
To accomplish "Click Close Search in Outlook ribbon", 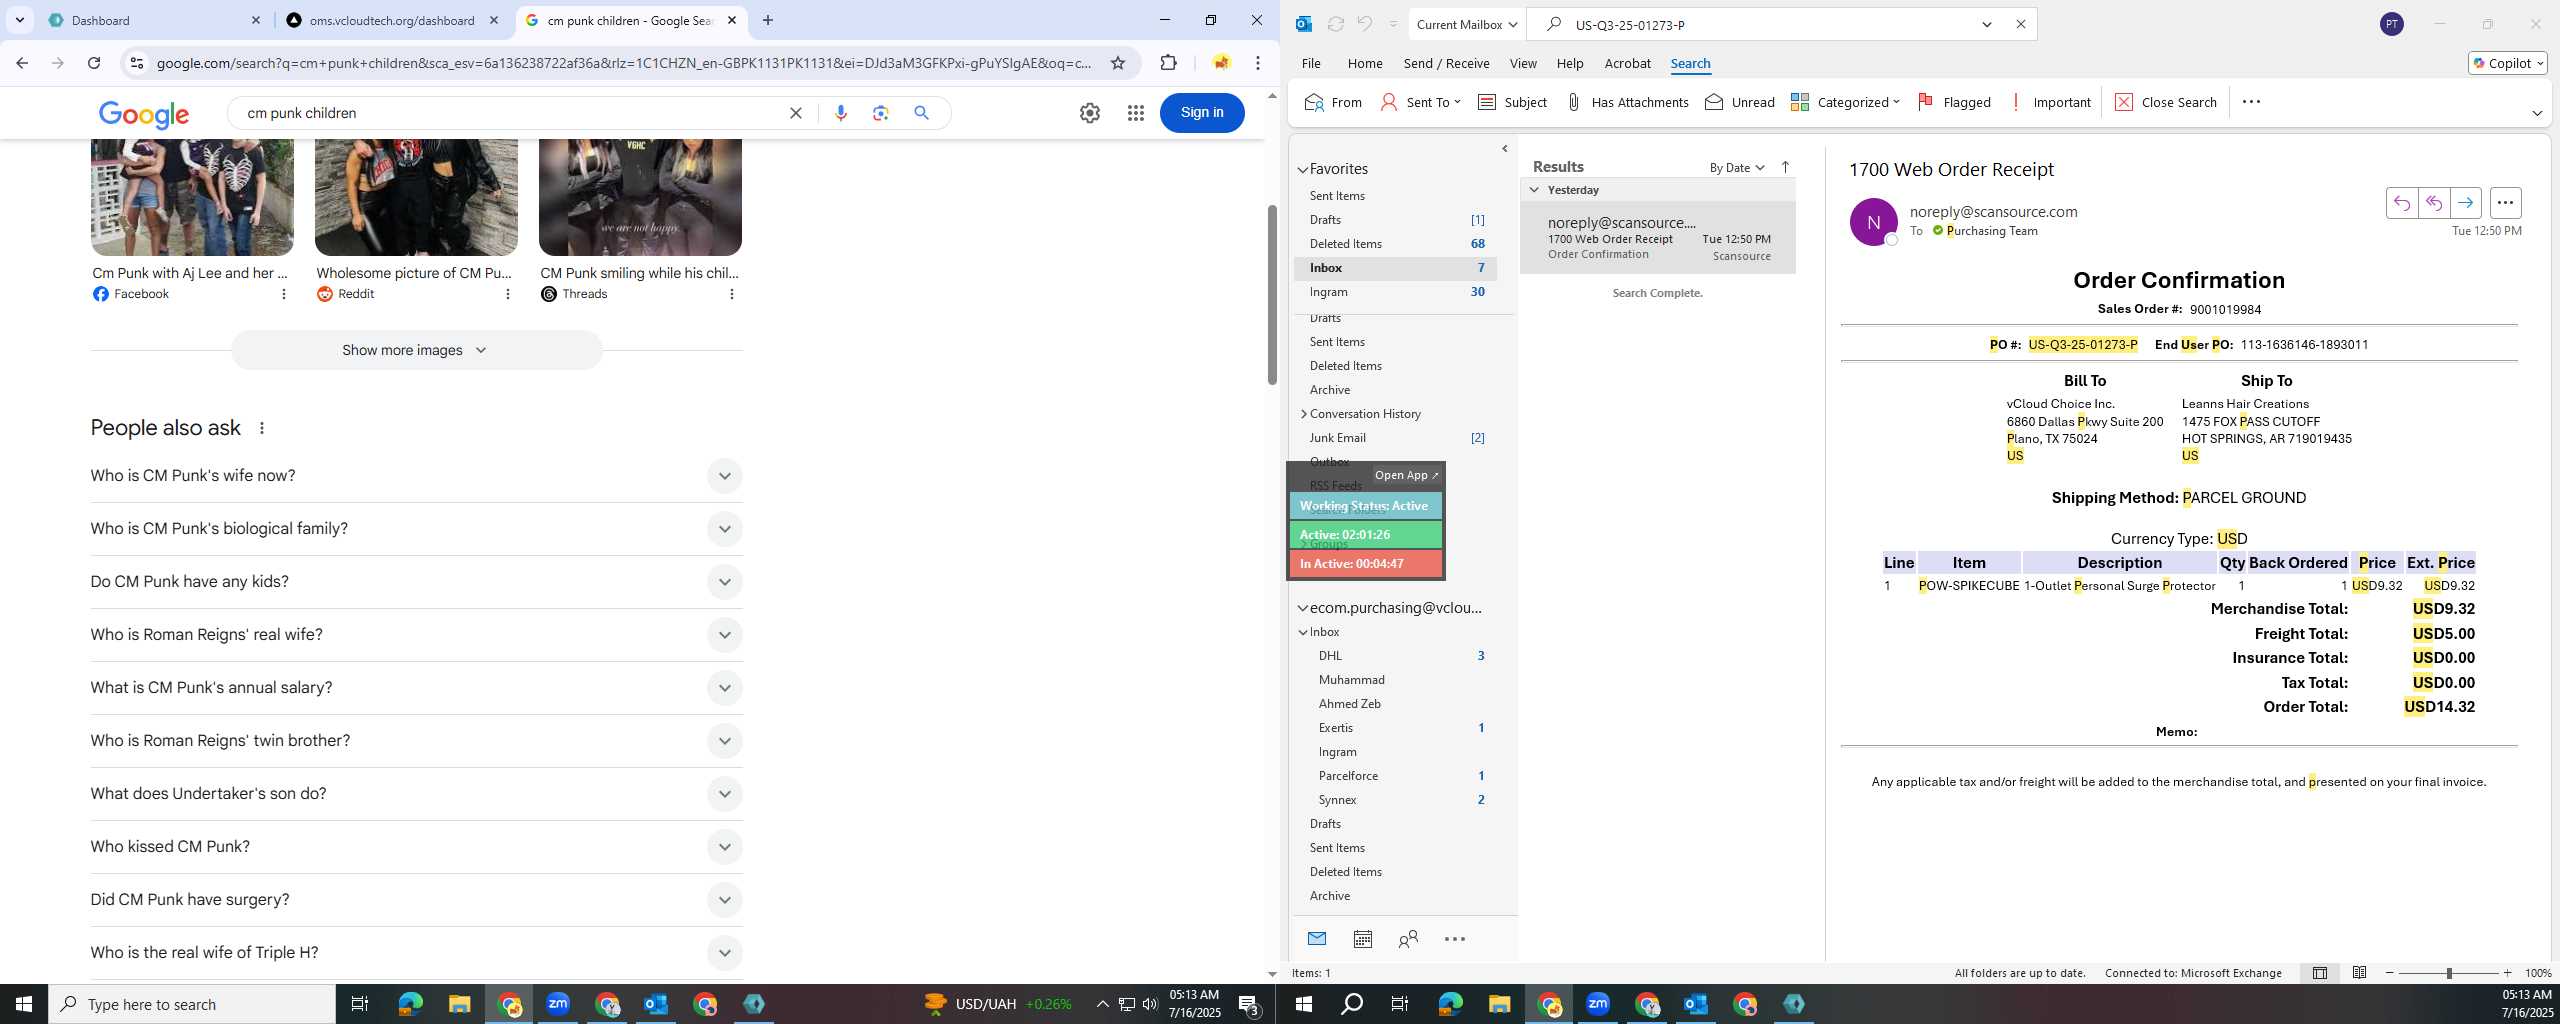I will tap(2166, 102).
